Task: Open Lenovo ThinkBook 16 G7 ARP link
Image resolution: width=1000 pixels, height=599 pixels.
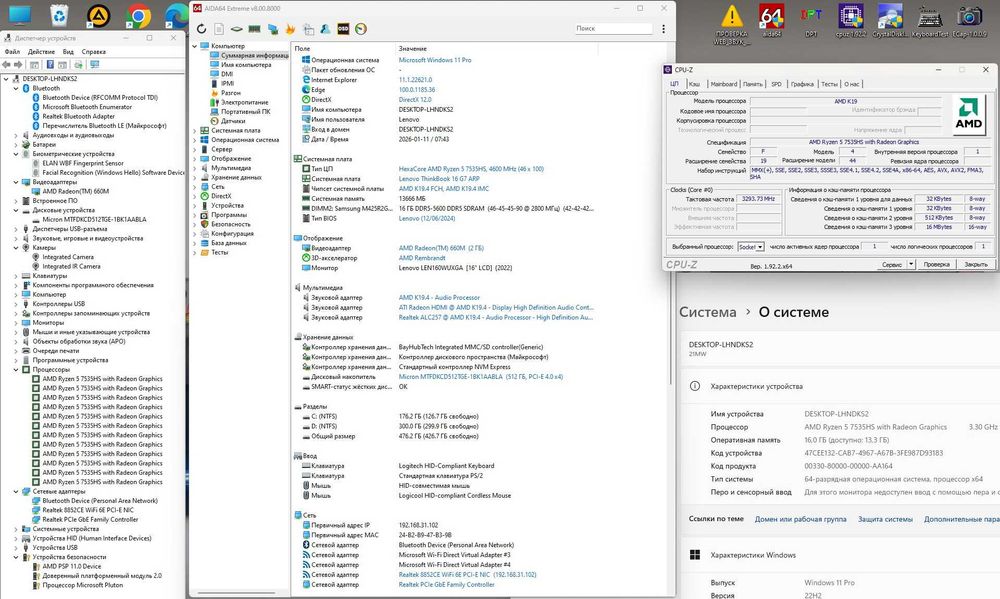Action: (x=439, y=179)
